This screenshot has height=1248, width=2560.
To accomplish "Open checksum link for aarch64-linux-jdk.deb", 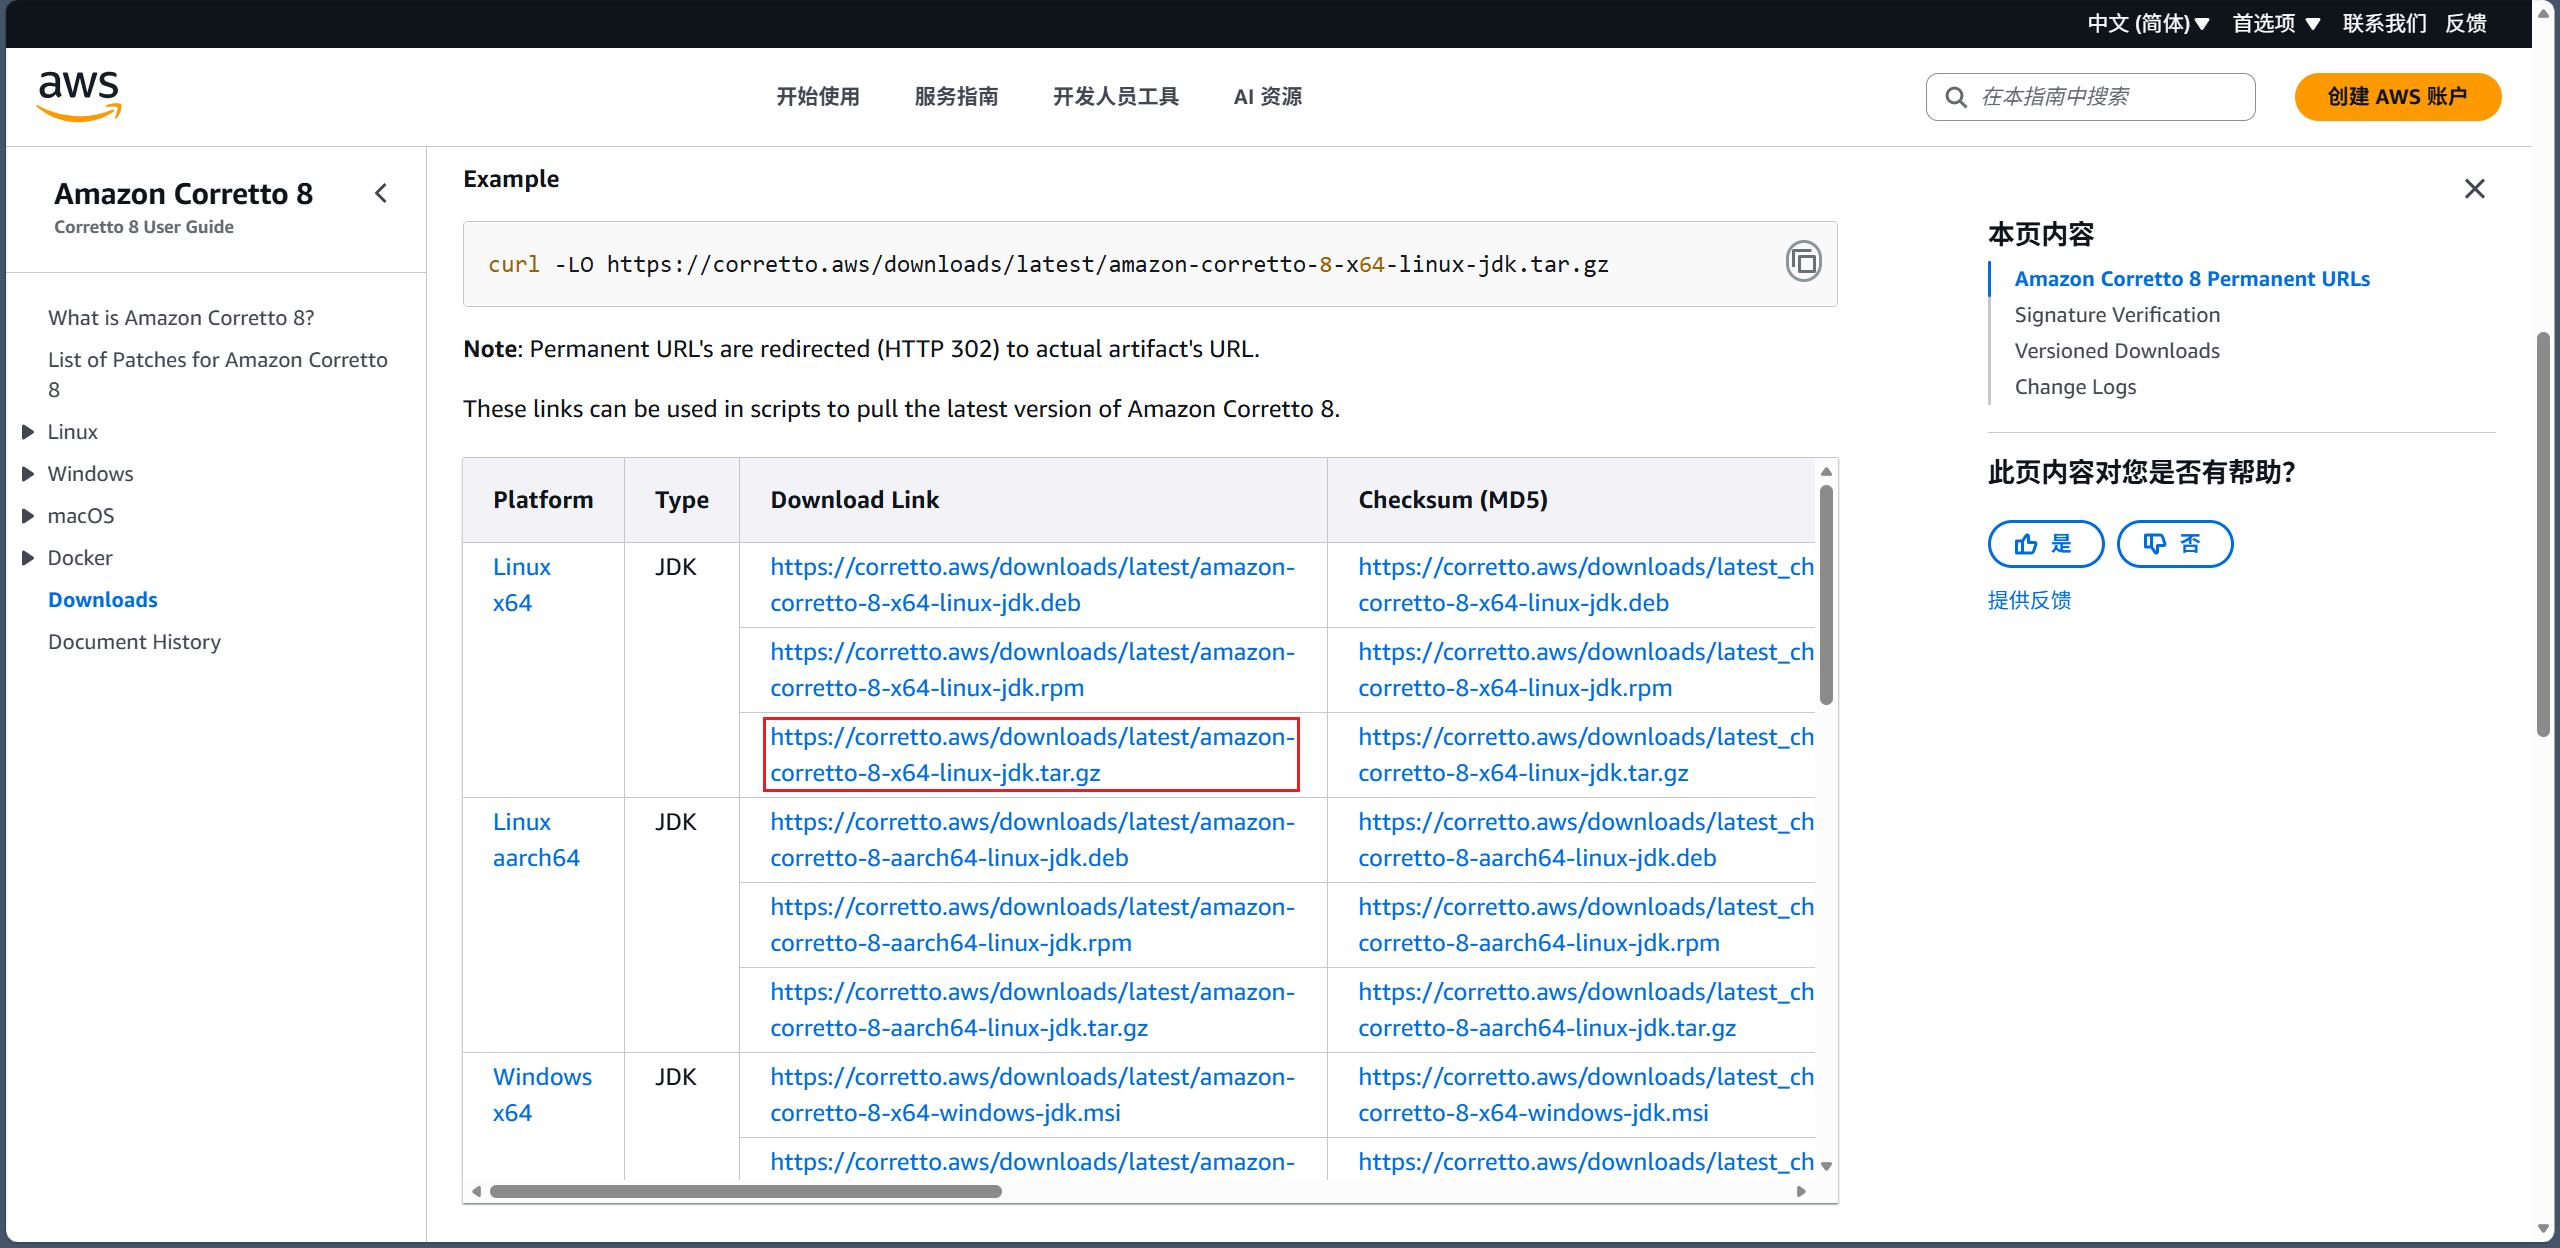I will 1586,840.
